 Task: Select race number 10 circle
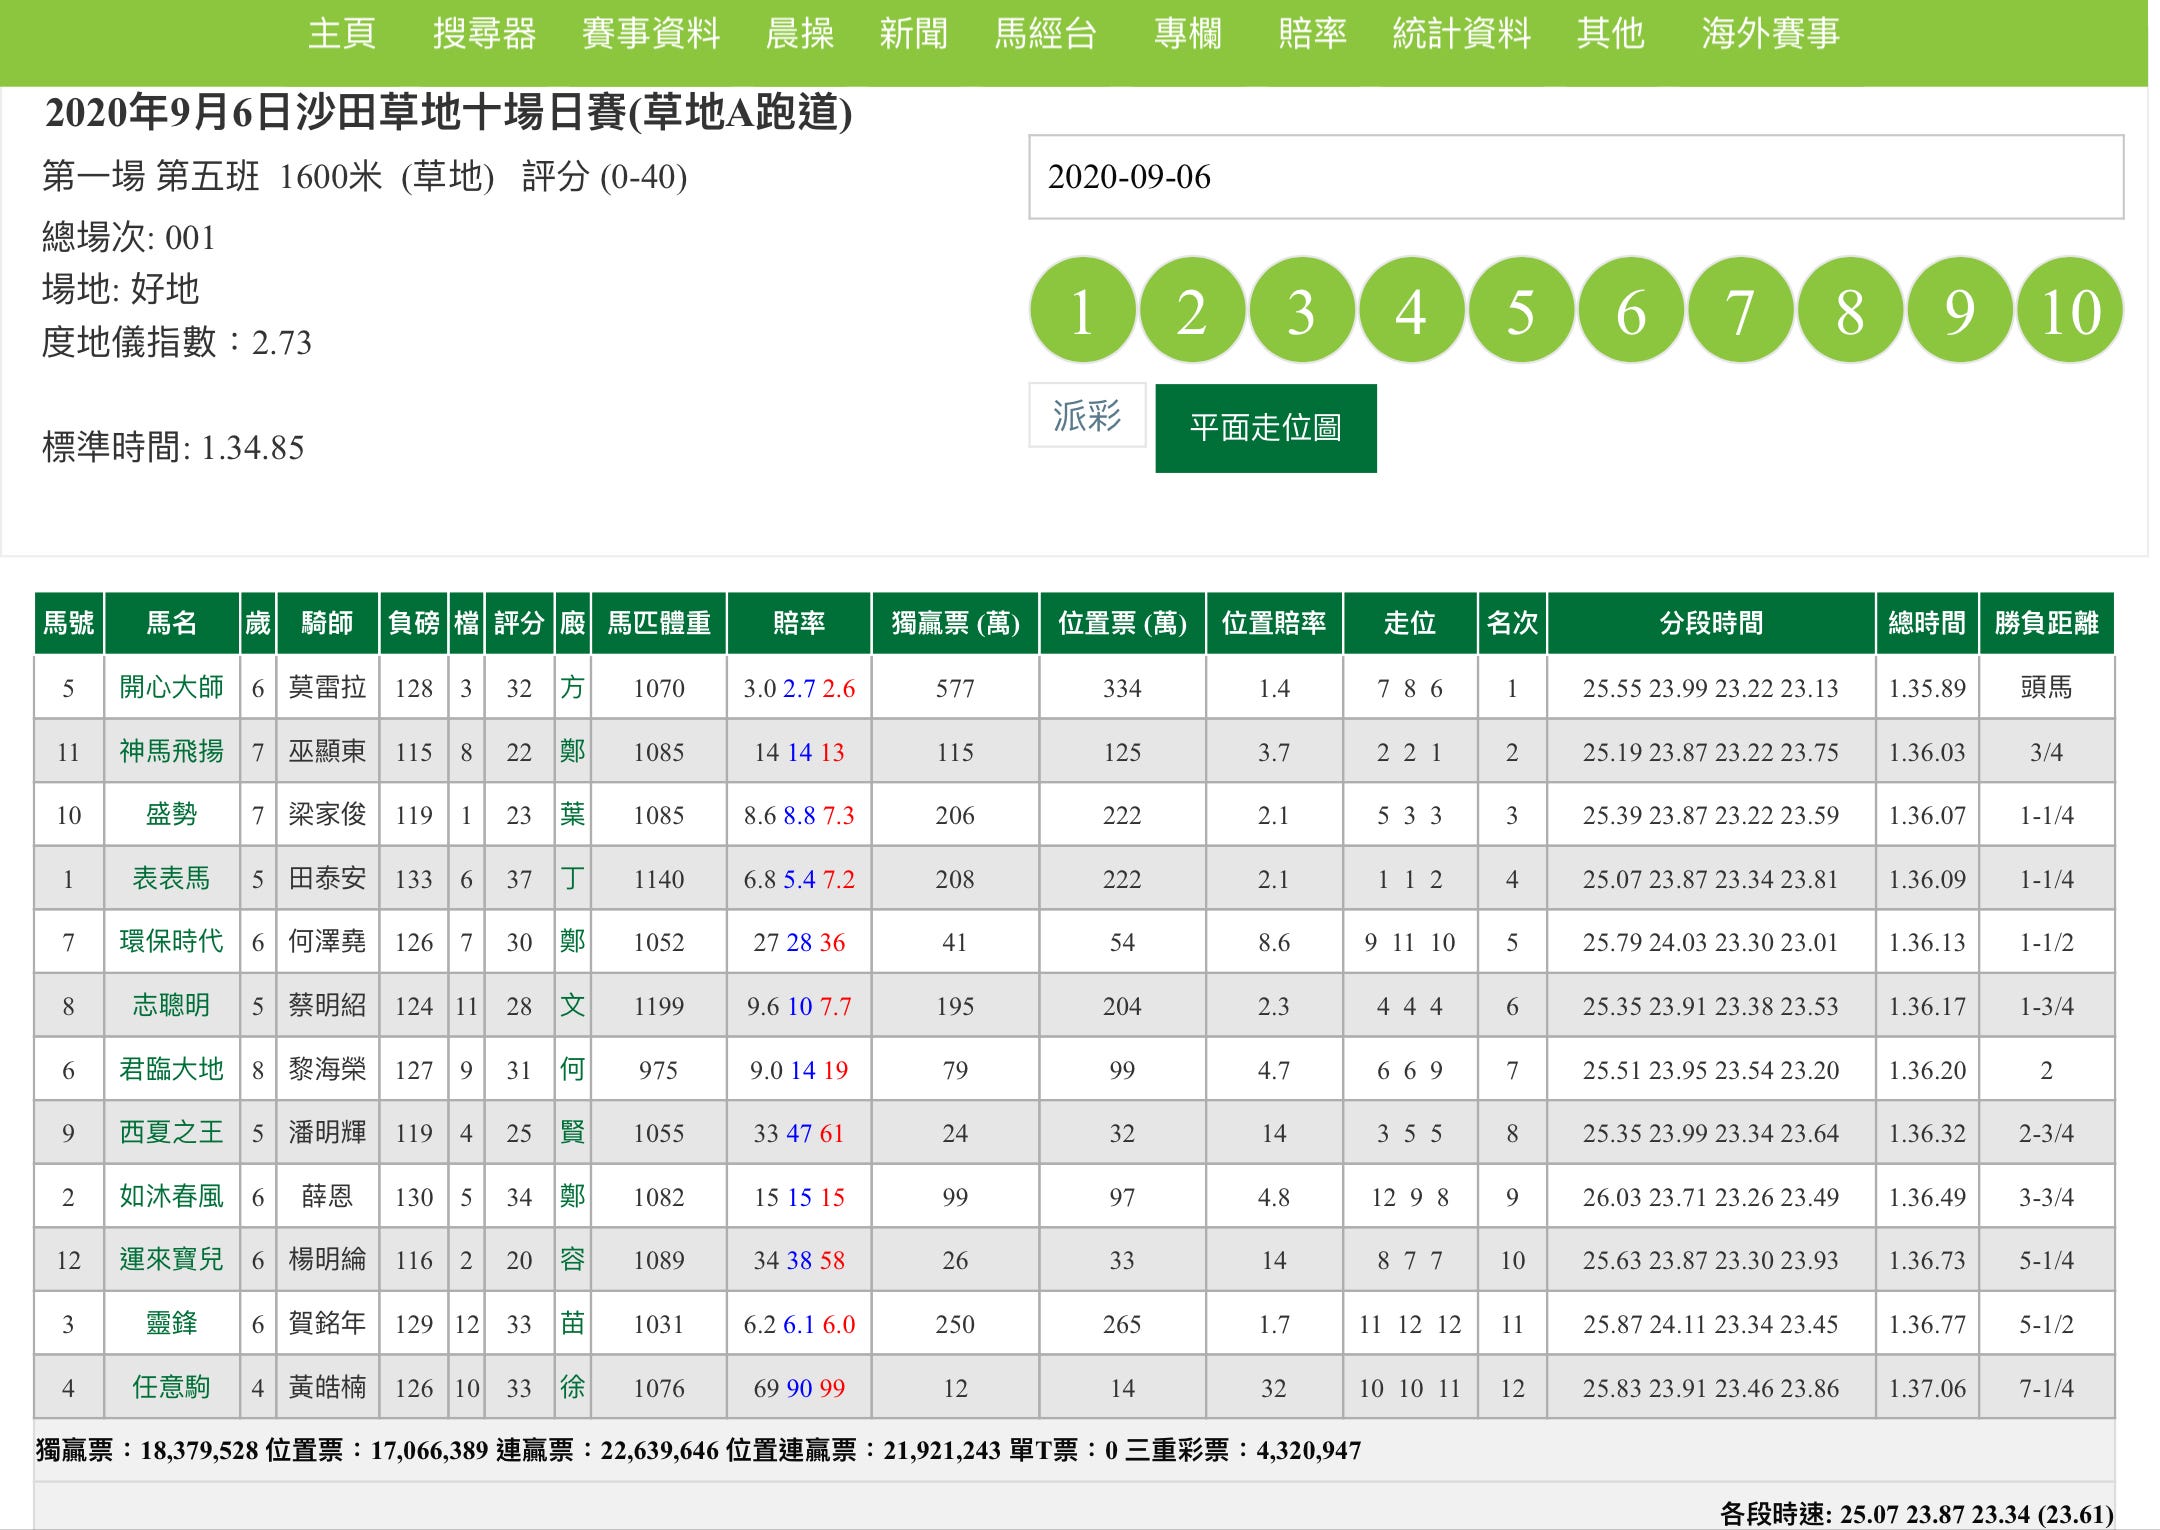pyautogui.click(x=2070, y=311)
